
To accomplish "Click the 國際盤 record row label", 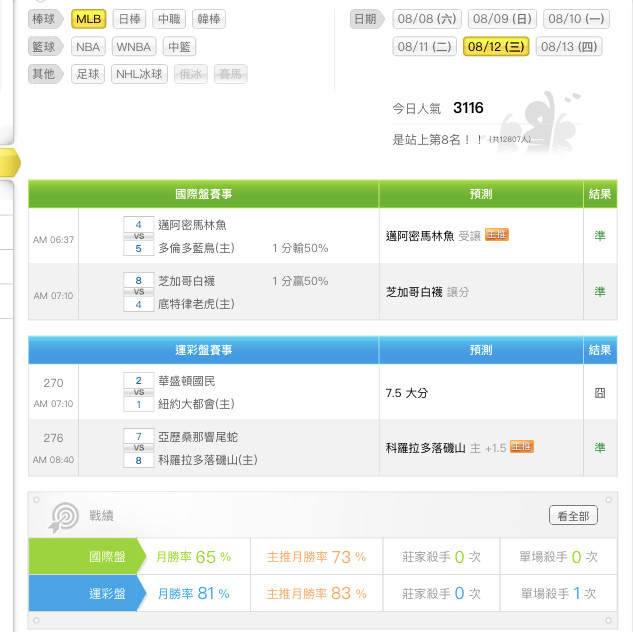I will (x=87, y=557).
